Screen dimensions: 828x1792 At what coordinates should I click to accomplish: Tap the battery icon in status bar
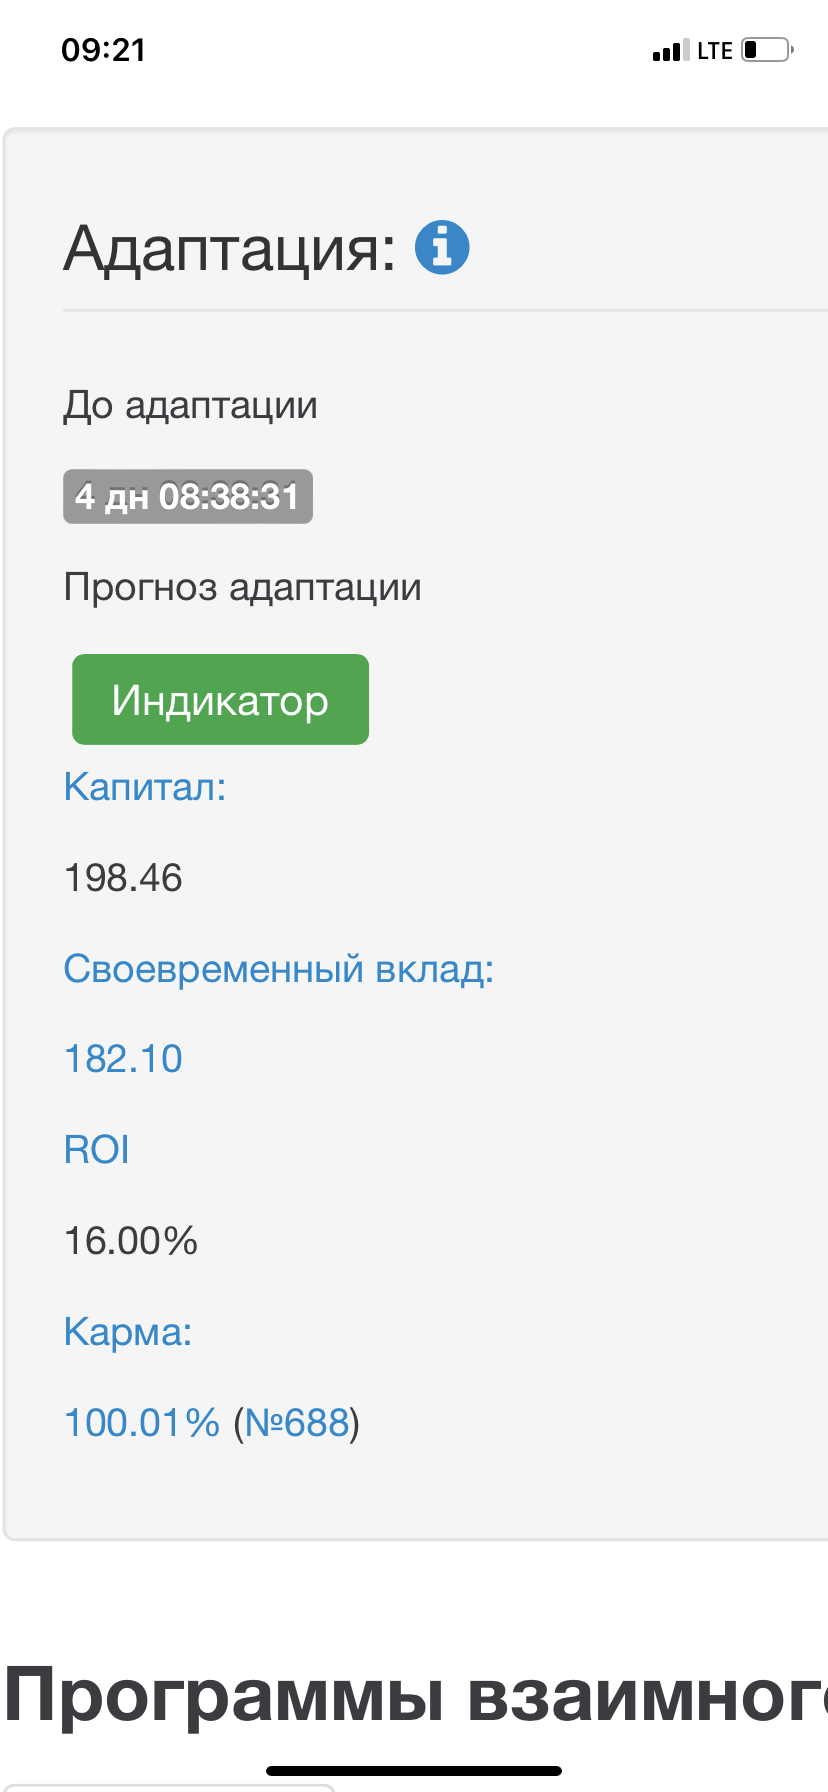[767, 50]
